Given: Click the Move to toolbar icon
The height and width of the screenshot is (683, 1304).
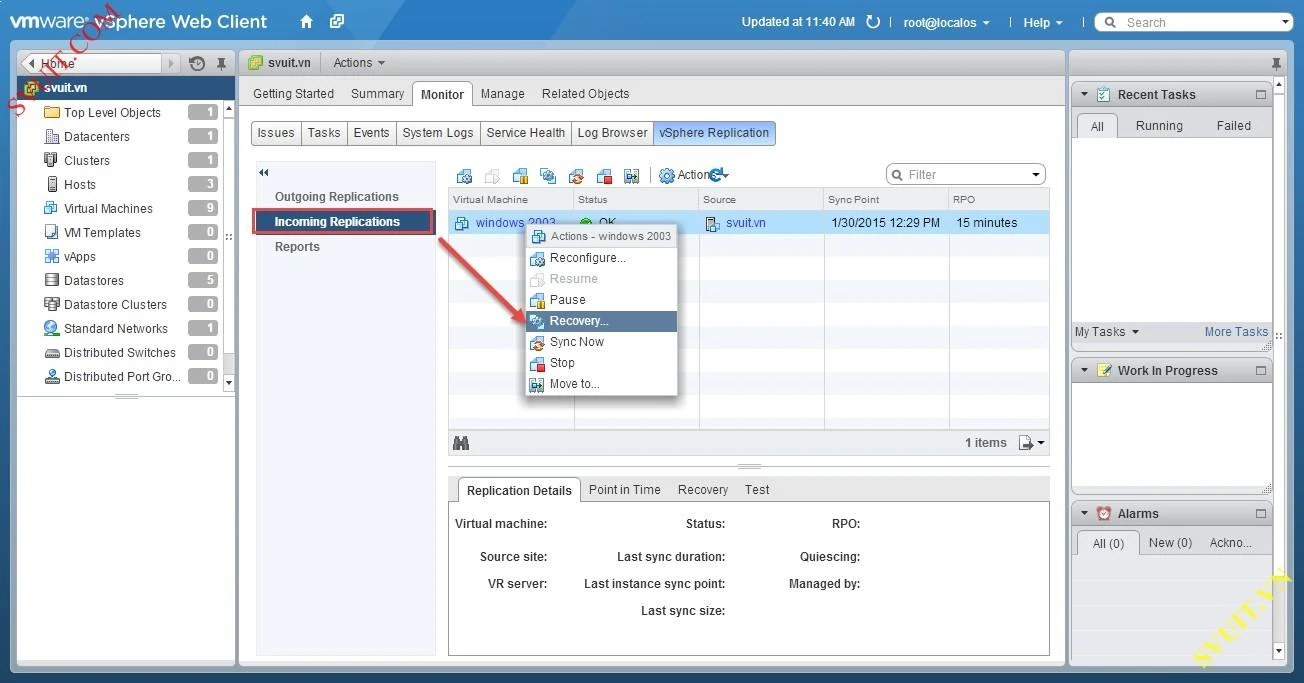Looking at the screenshot, I should click(631, 176).
